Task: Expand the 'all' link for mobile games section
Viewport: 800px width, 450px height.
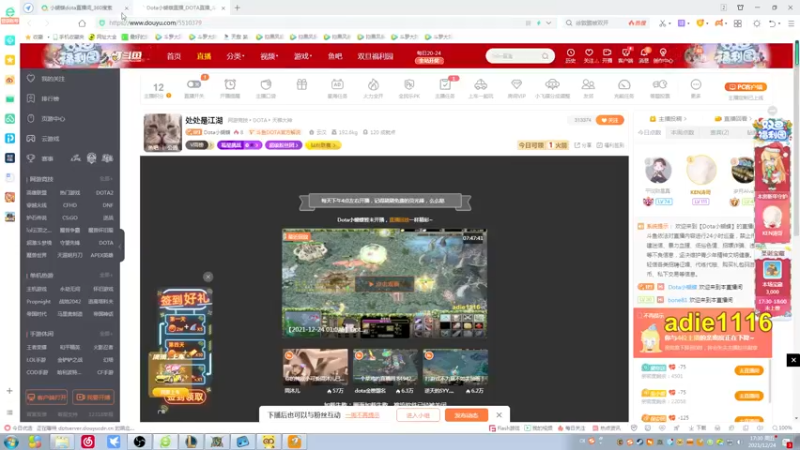Action: (106, 334)
